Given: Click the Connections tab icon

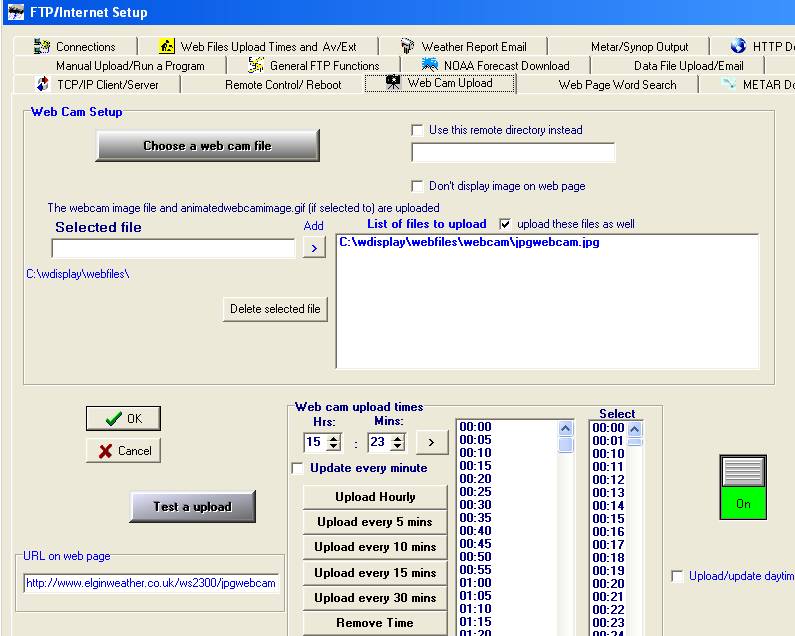Looking at the screenshot, I should tap(42, 46).
